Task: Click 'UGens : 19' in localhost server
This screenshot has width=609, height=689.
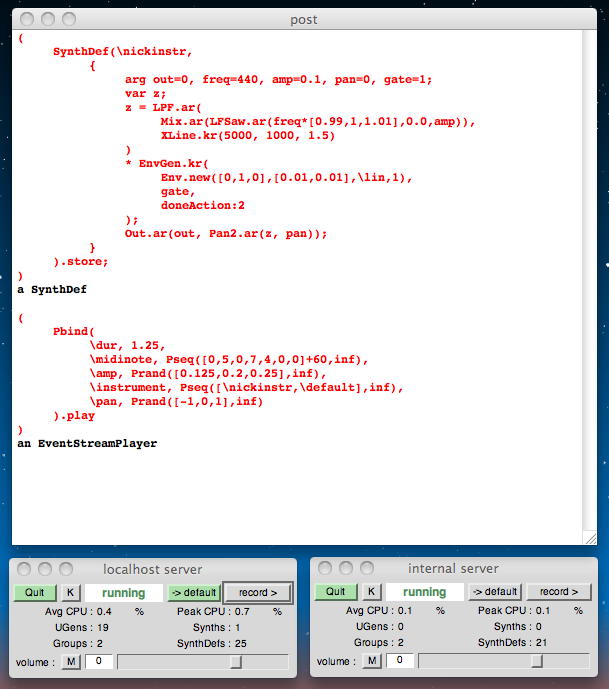Action: pyautogui.click(x=82, y=627)
